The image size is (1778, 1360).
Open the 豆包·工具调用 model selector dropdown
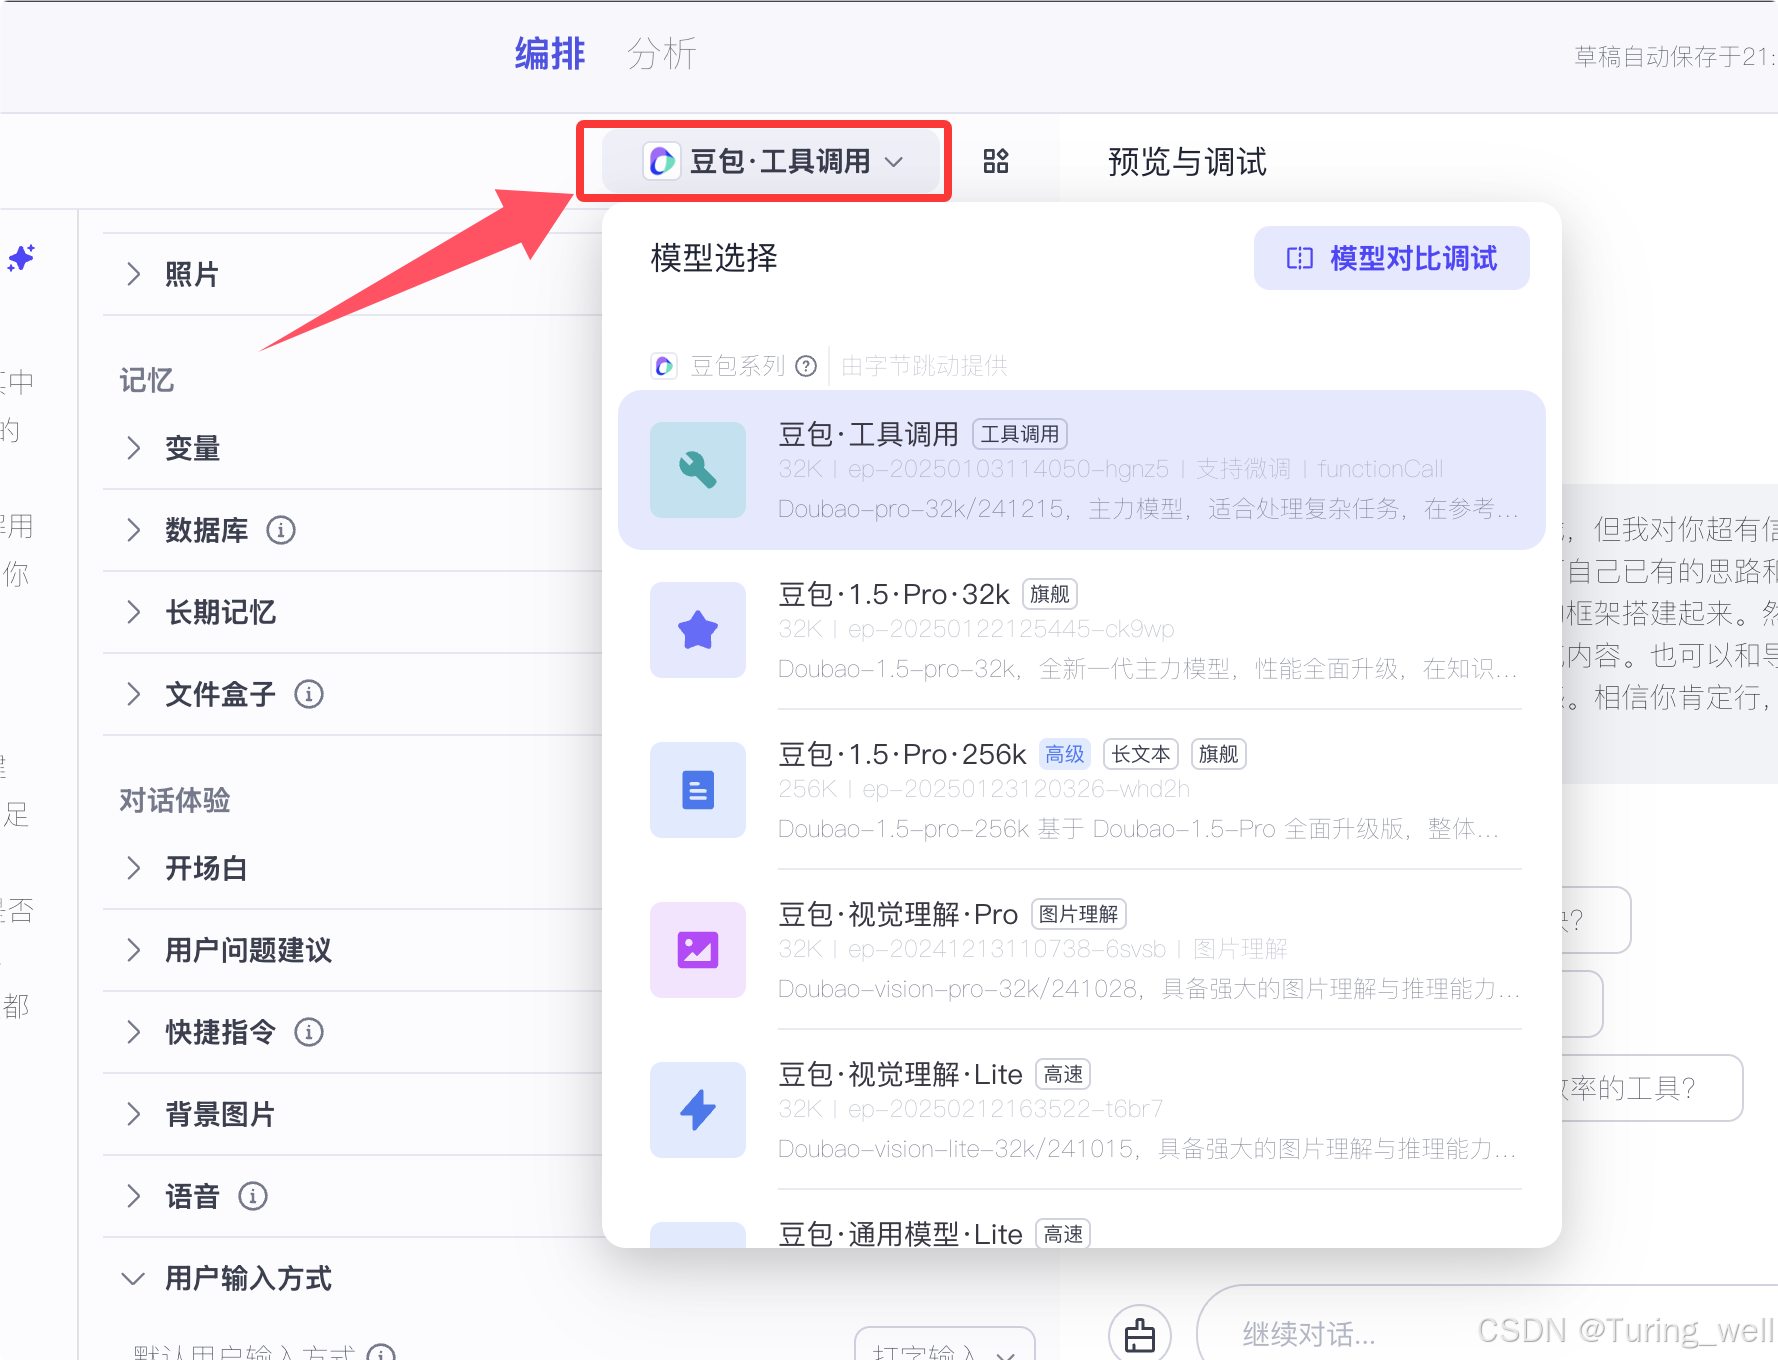click(772, 161)
